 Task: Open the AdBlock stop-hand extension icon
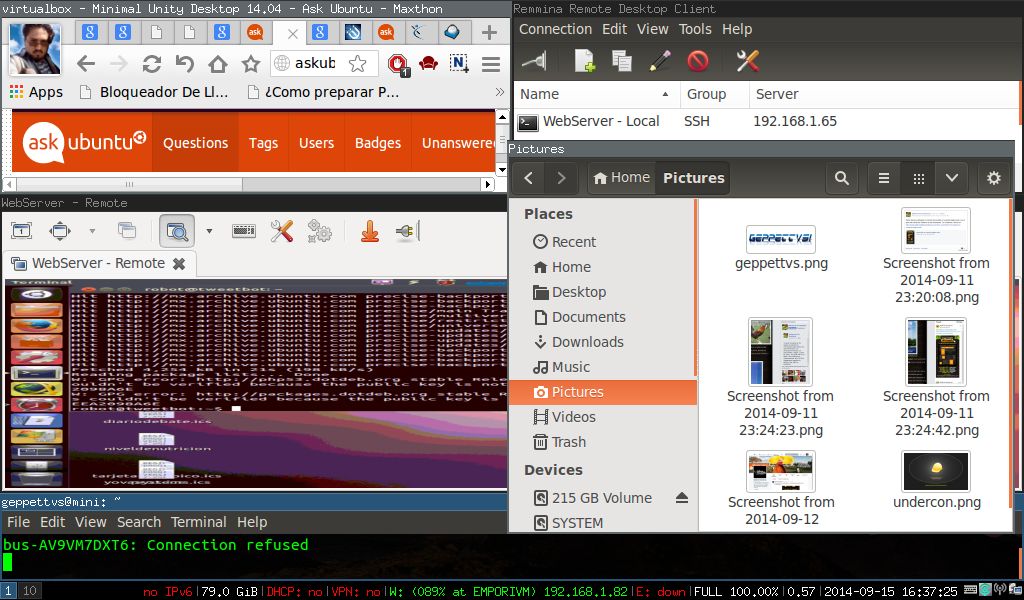pyautogui.click(x=398, y=64)
